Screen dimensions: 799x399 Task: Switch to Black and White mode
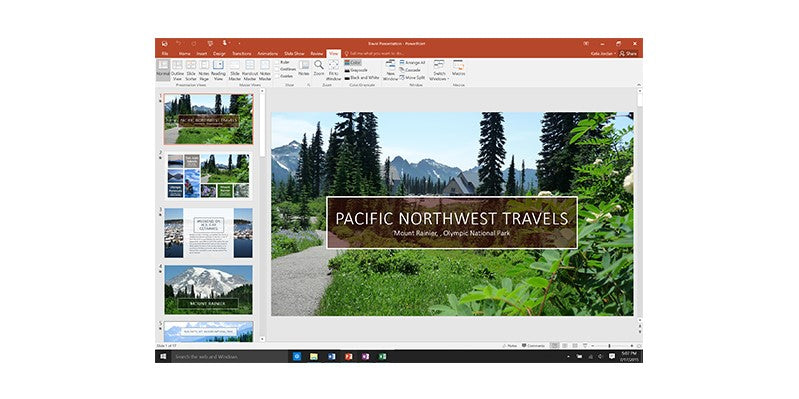362,77
